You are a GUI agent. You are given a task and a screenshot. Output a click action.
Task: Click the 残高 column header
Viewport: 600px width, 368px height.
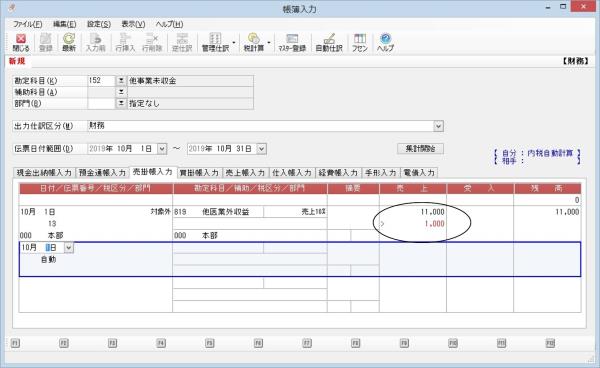(x=548, y=189)
